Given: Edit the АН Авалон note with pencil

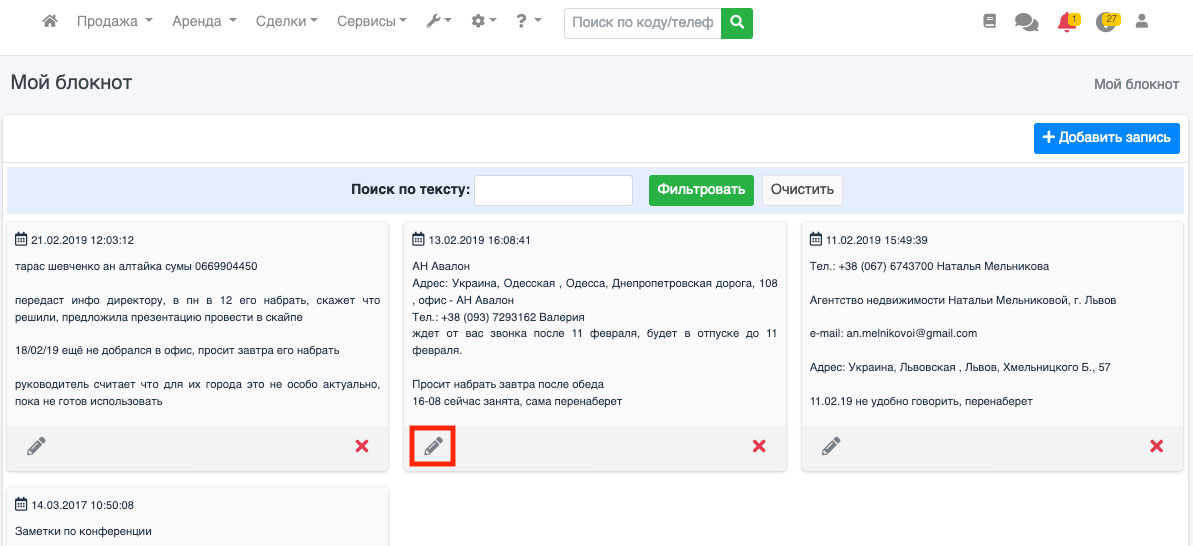Looking at the screenshot, I should [433, 446].
